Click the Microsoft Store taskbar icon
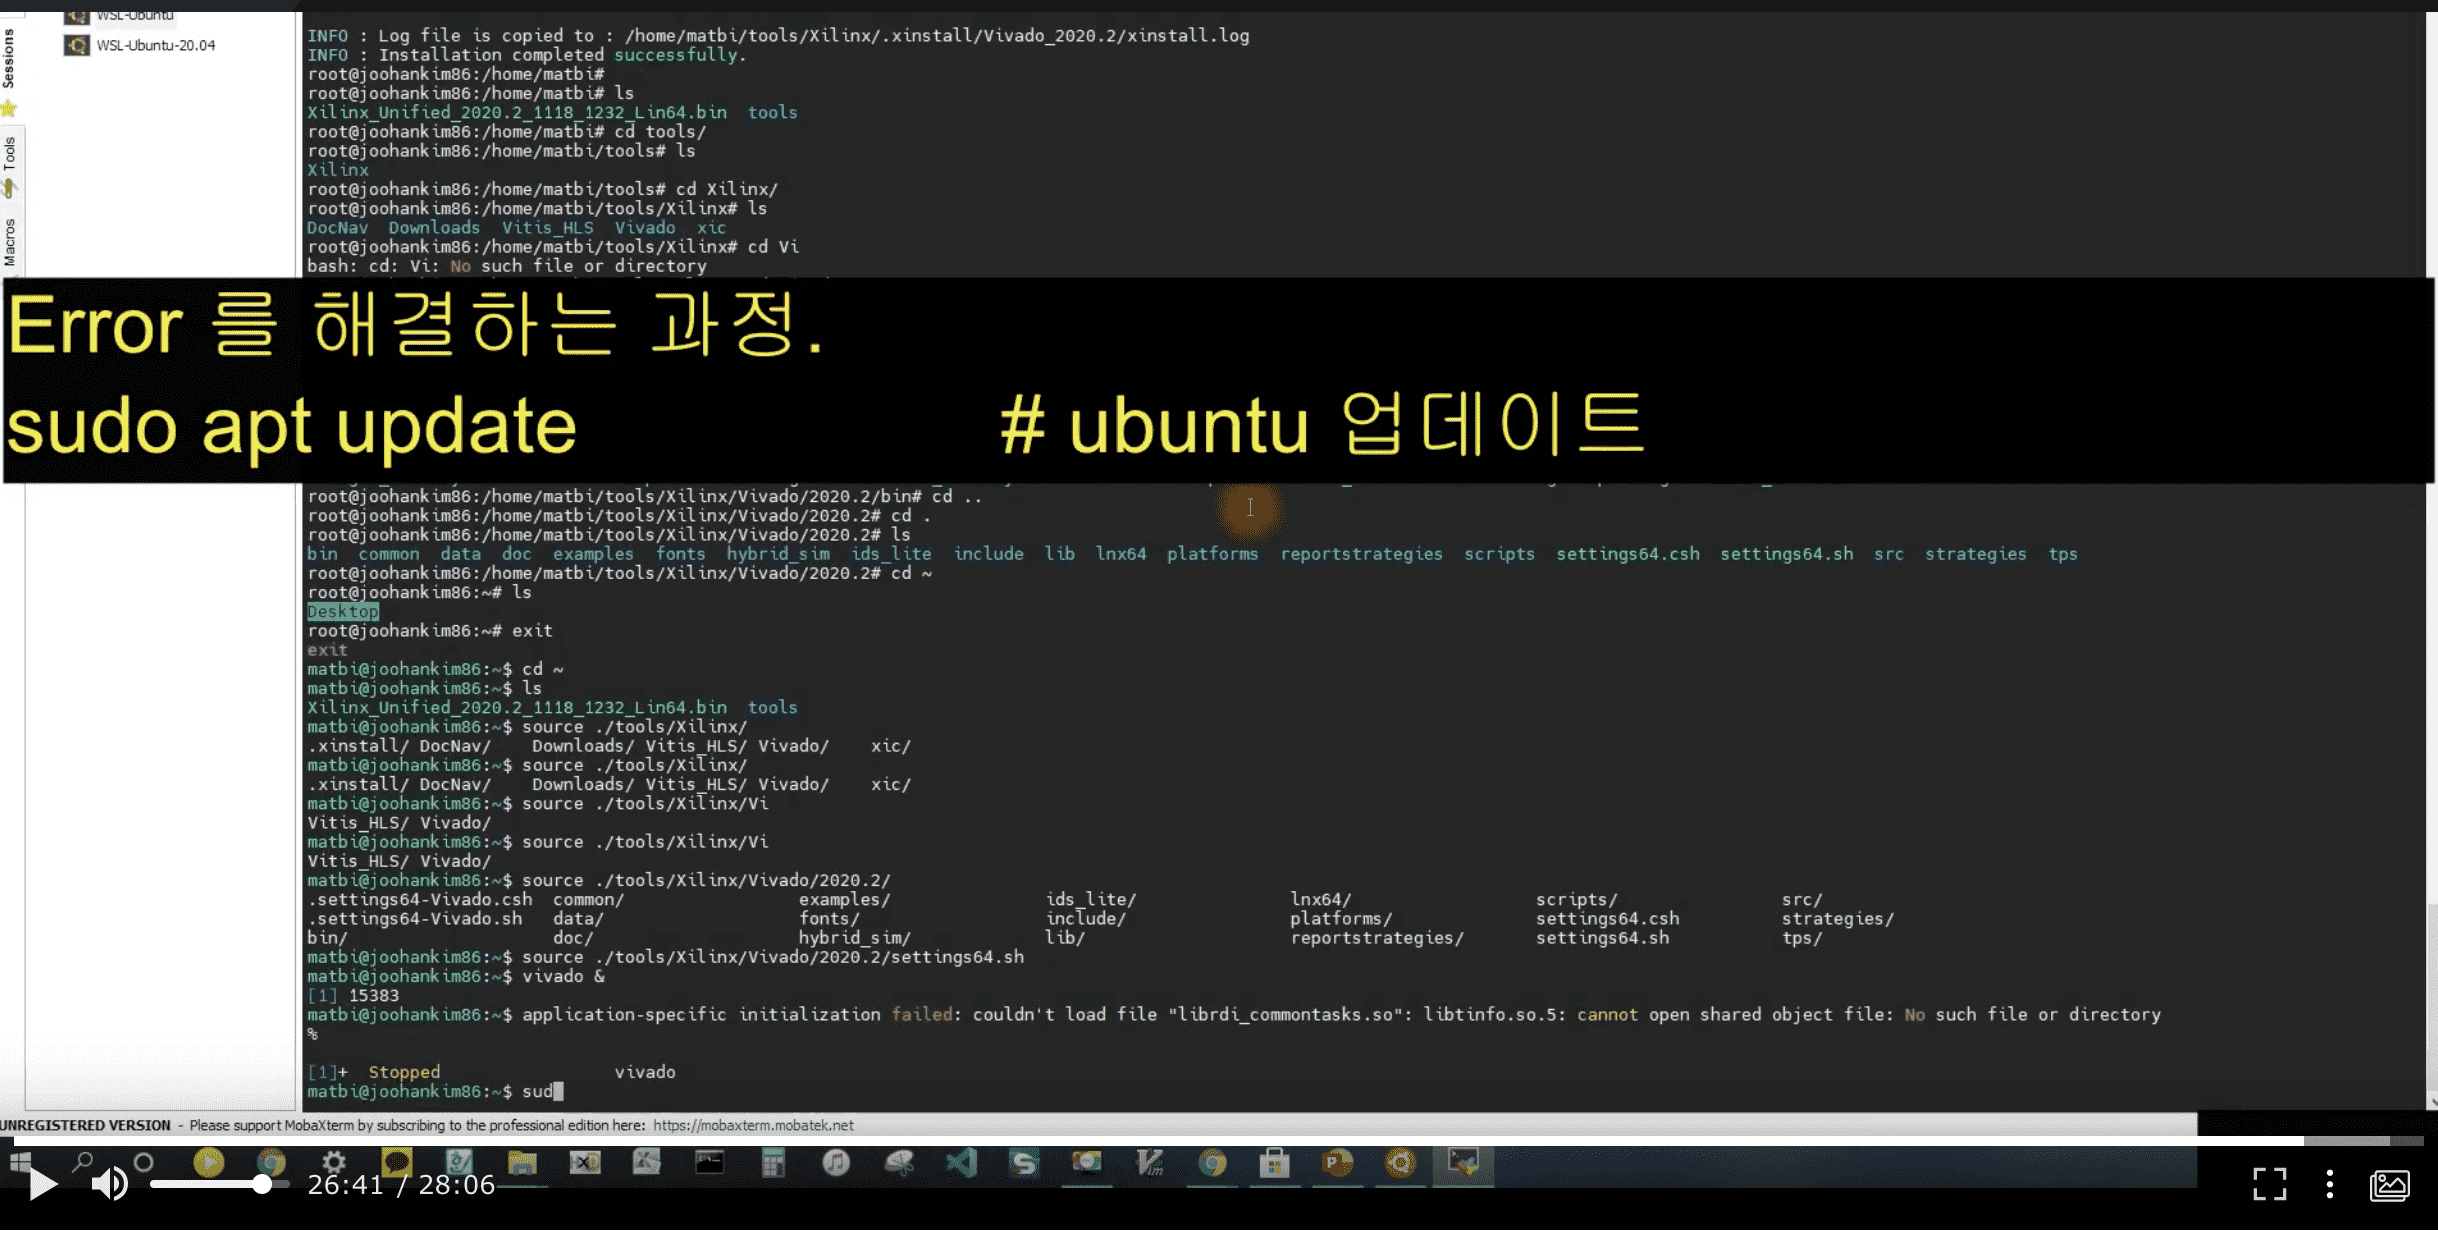 (1274, 1162)
